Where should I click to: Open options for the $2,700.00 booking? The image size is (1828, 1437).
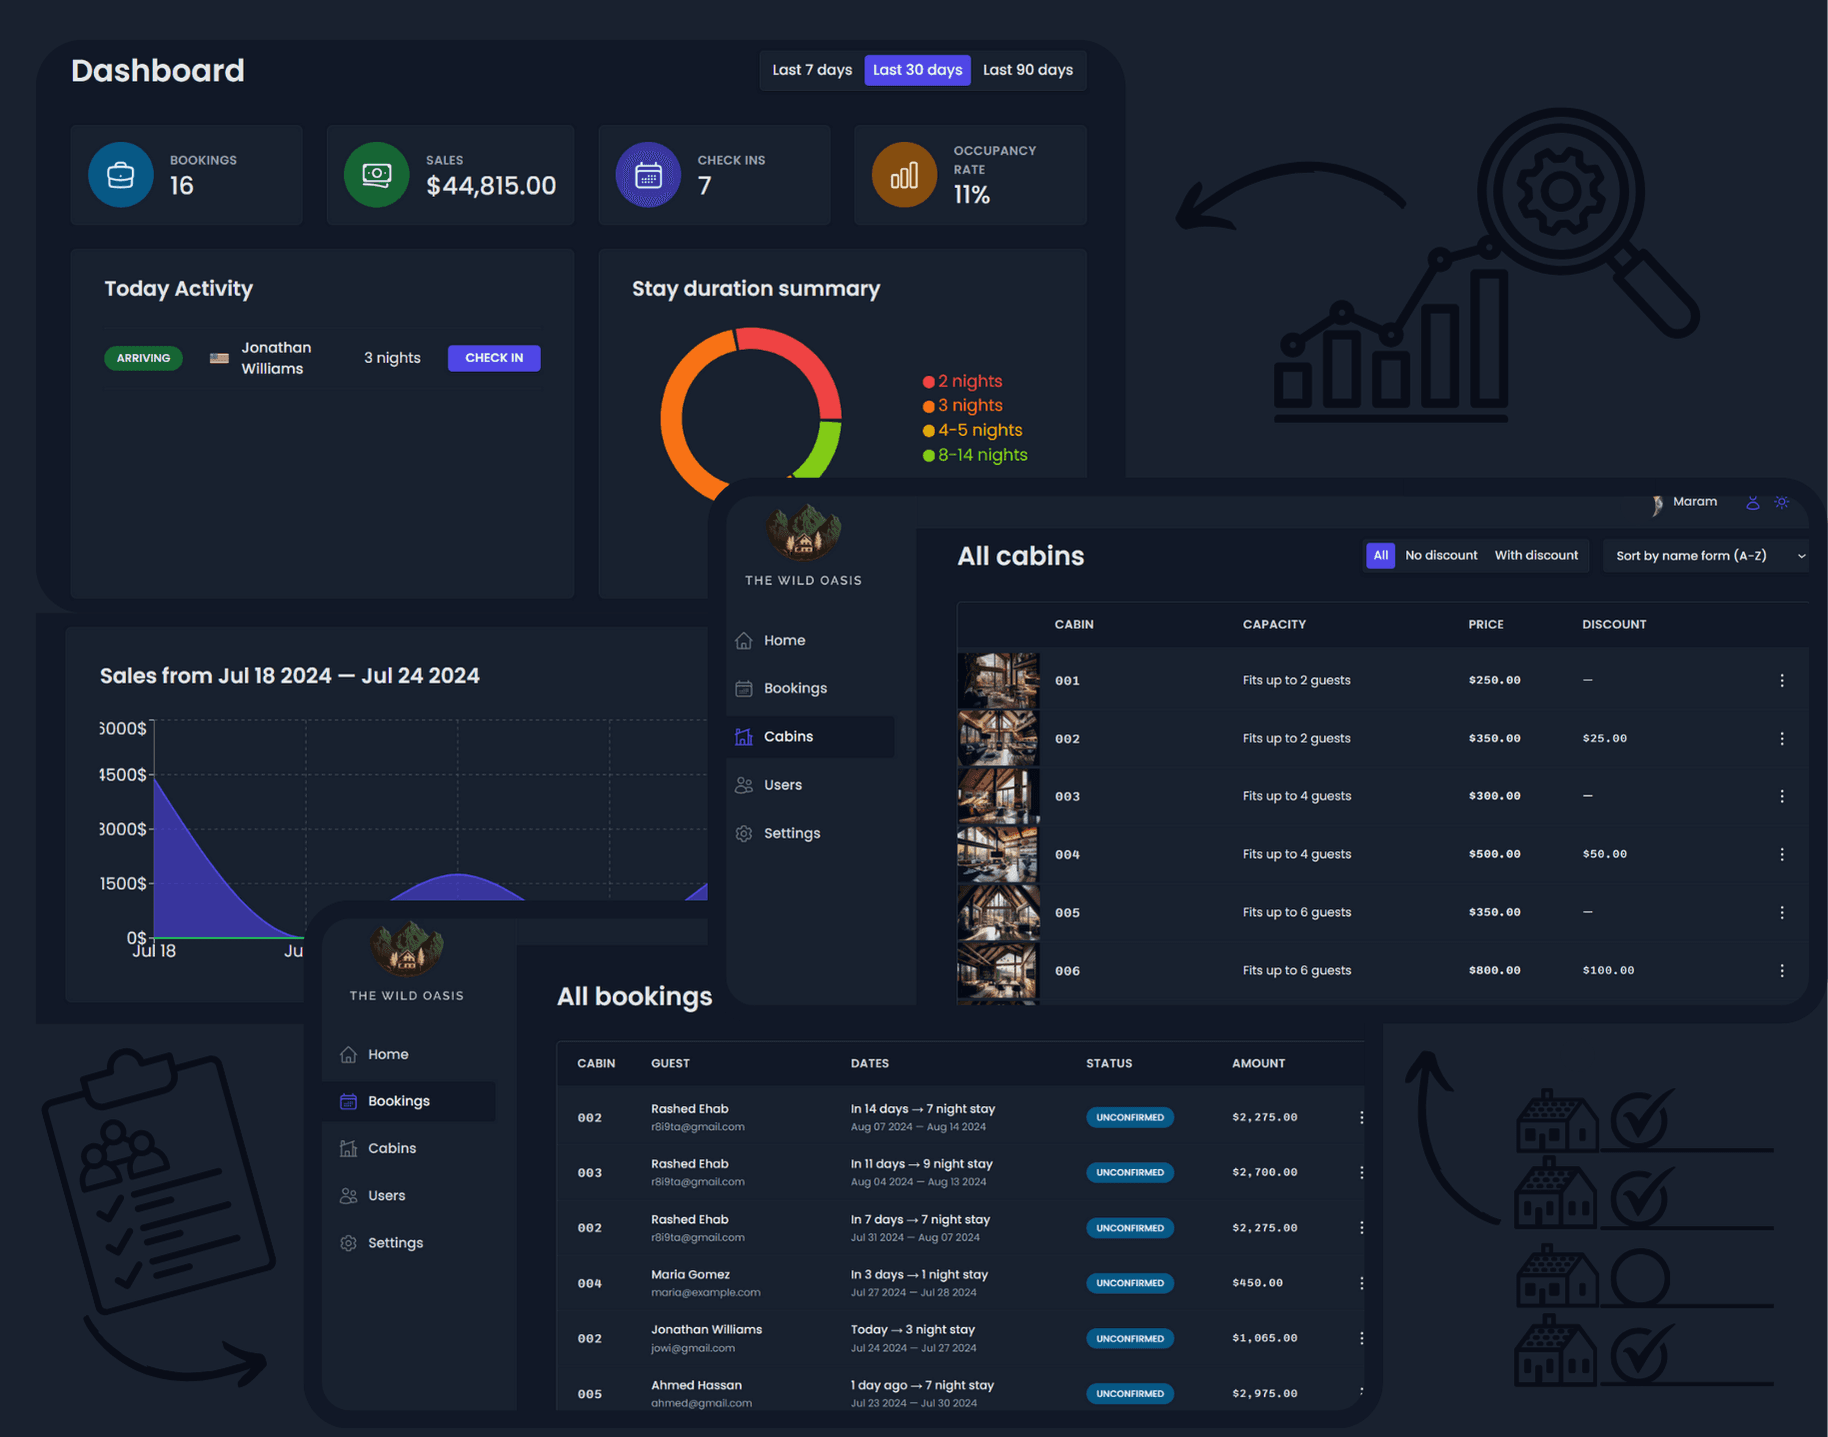click(x=1361, y=1172)
